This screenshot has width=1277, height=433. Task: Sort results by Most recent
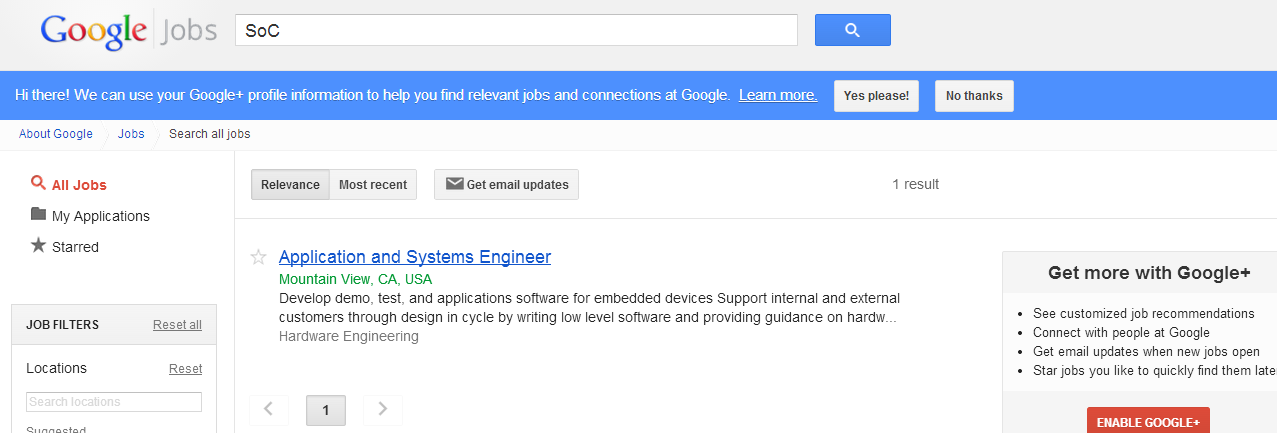point(373,184)
